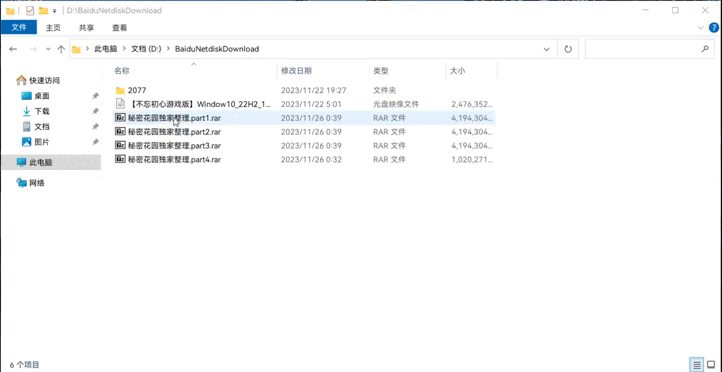Click BaiduNetdiskDownload breadcrumb segment
The height and width of the screenshot is (372, 722).
[217, 49]
